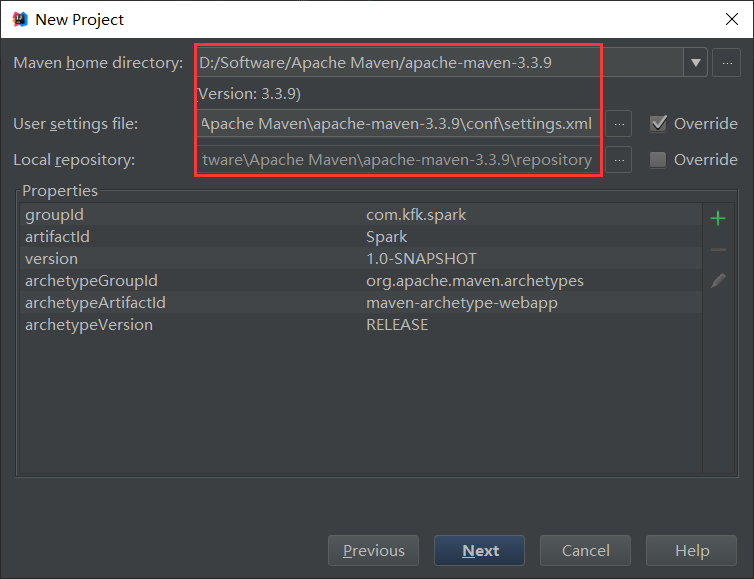Click the green plus add property icon
Image resolution: width=754 pixels, height=579 pixels.
point(717,218)
